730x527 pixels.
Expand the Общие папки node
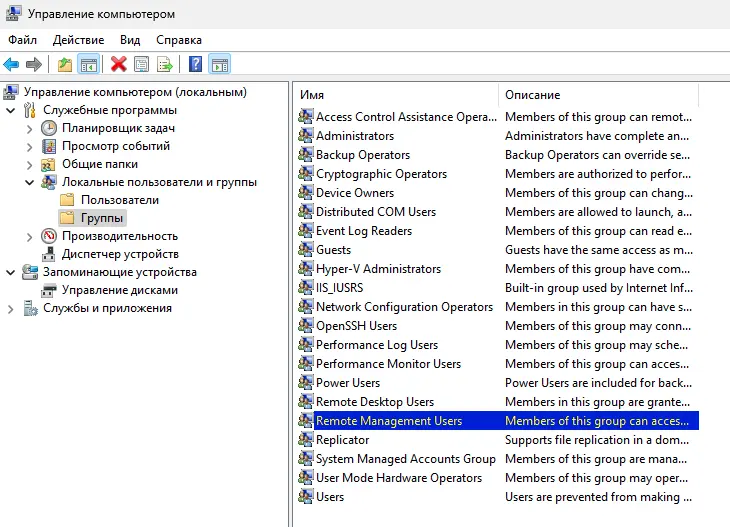coord(30,165)
